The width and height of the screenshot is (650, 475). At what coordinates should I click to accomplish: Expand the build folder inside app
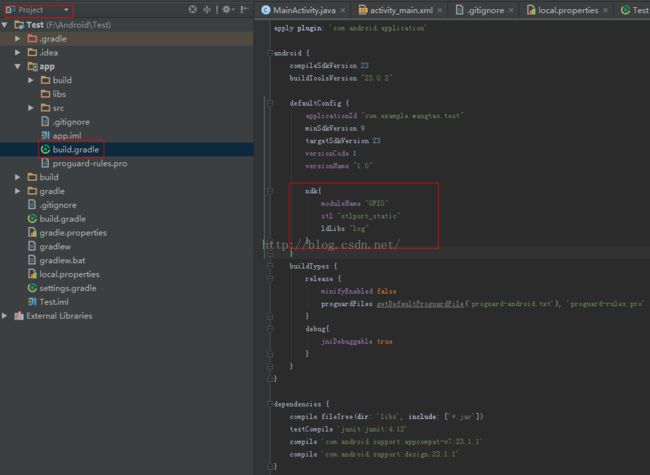click(x=31, y=80)
